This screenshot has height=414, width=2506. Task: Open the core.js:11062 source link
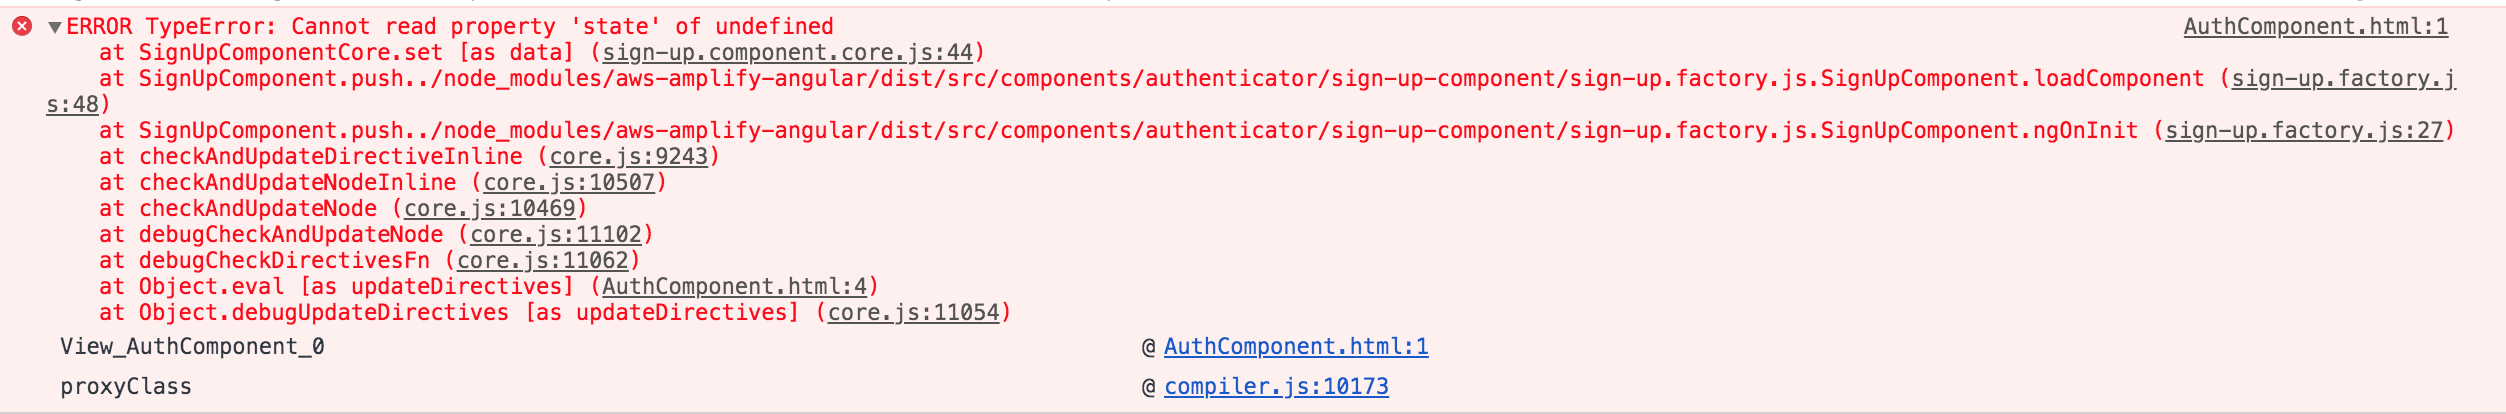(x=543, y=261)
